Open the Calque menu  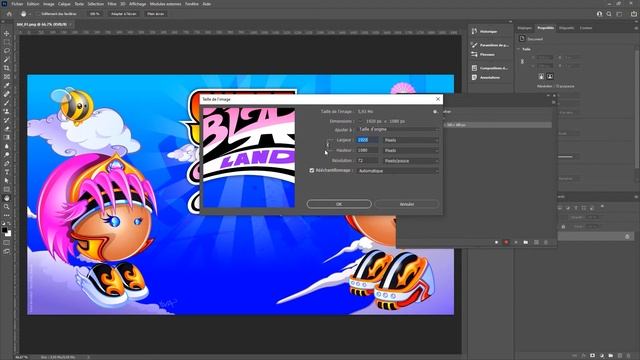pos(64,4)
